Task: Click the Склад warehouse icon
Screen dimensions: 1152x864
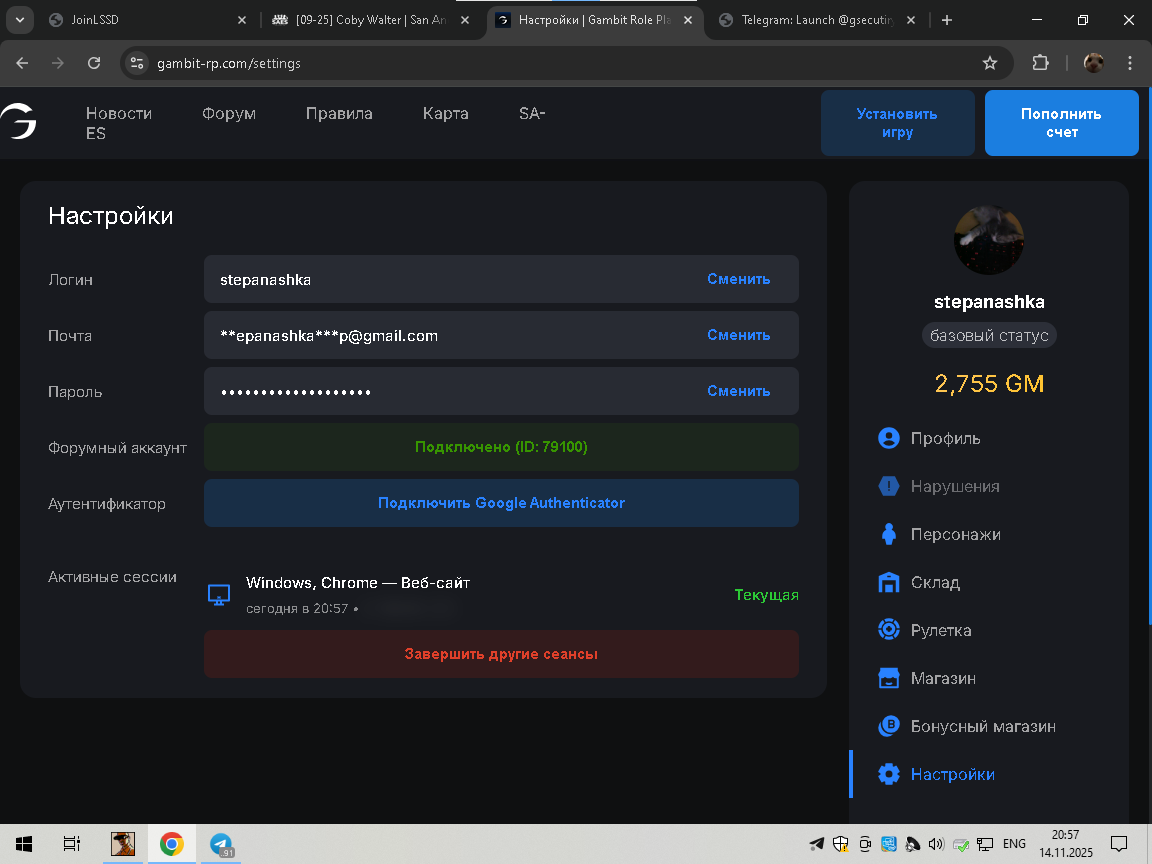Action: pyautogui.click(x=888, y=582)
